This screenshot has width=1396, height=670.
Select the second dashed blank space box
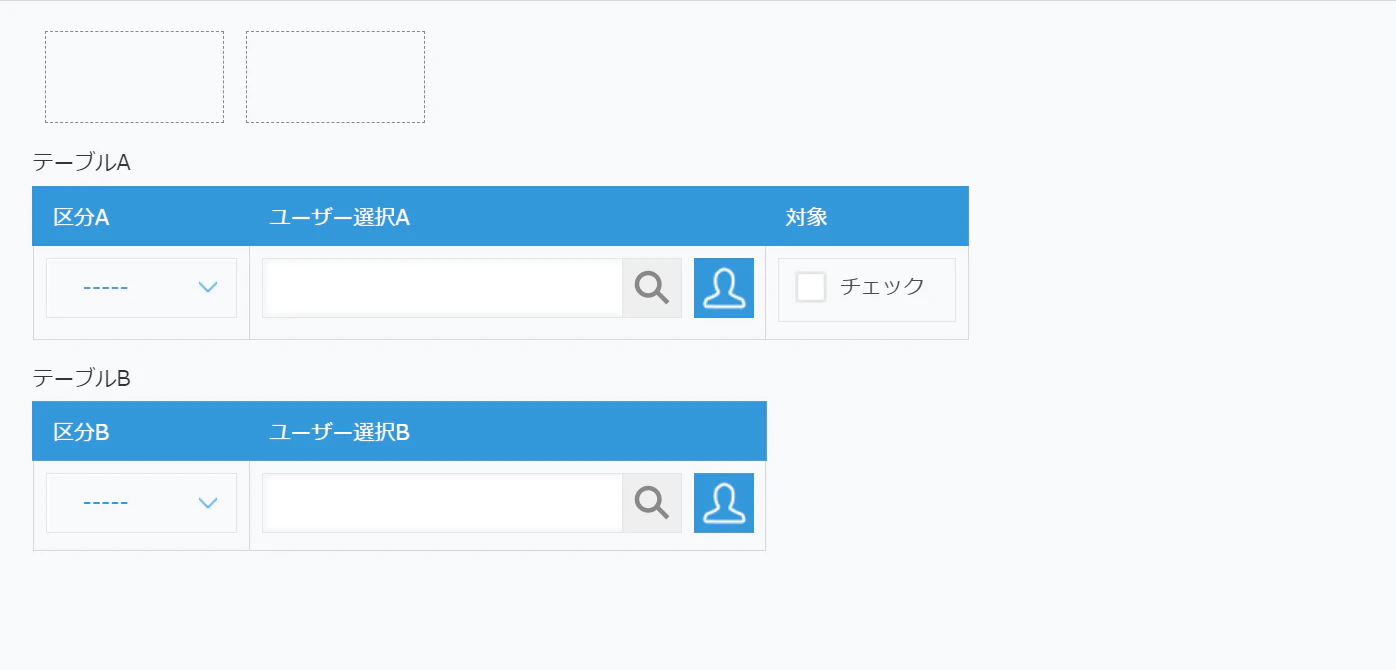point(335,77)
